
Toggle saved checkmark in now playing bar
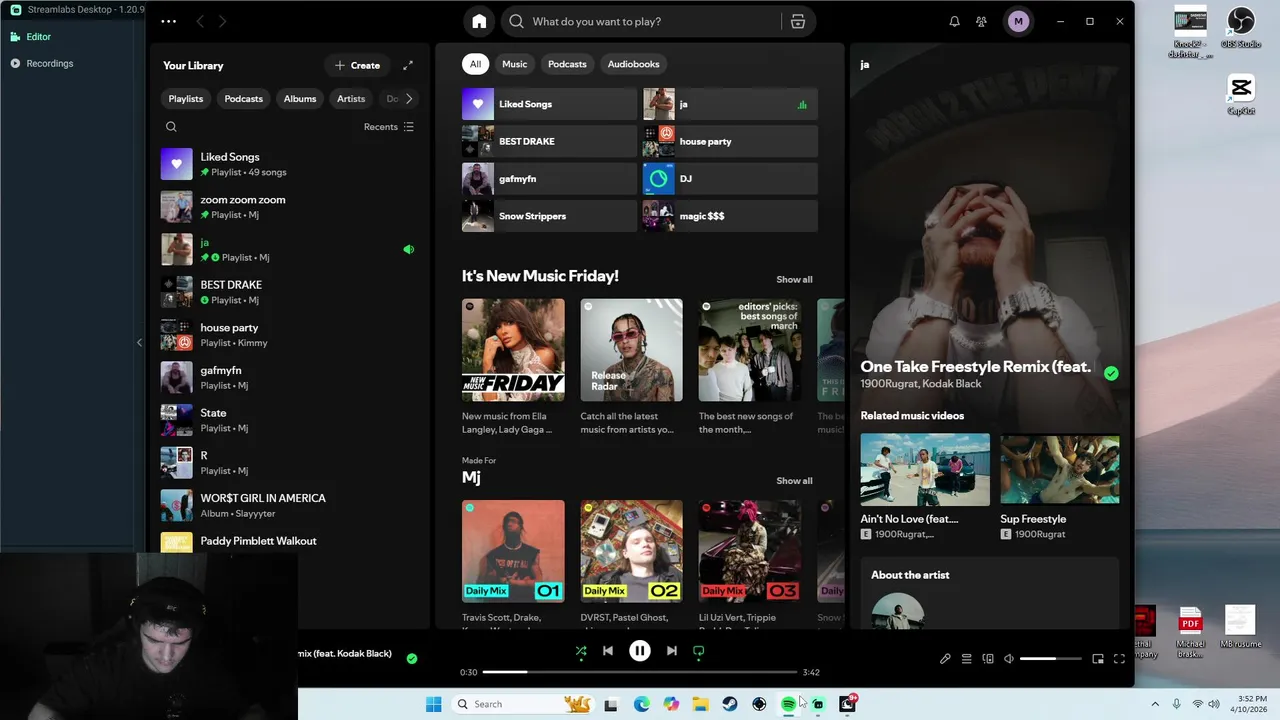[412, 658]
